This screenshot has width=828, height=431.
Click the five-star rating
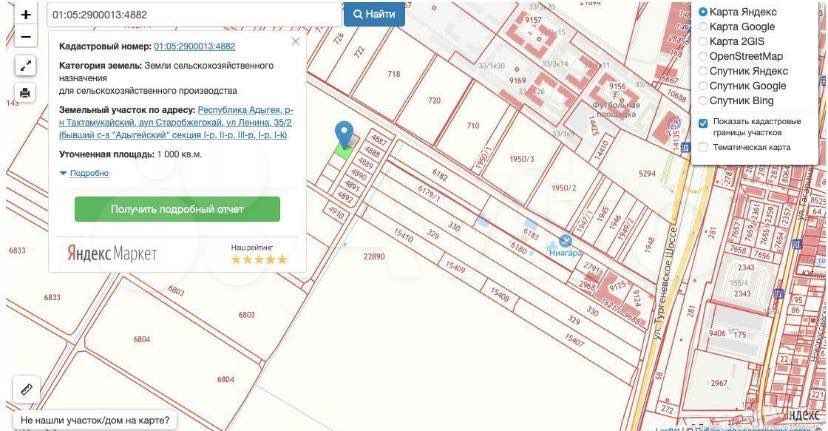click(x=259, y=259)
